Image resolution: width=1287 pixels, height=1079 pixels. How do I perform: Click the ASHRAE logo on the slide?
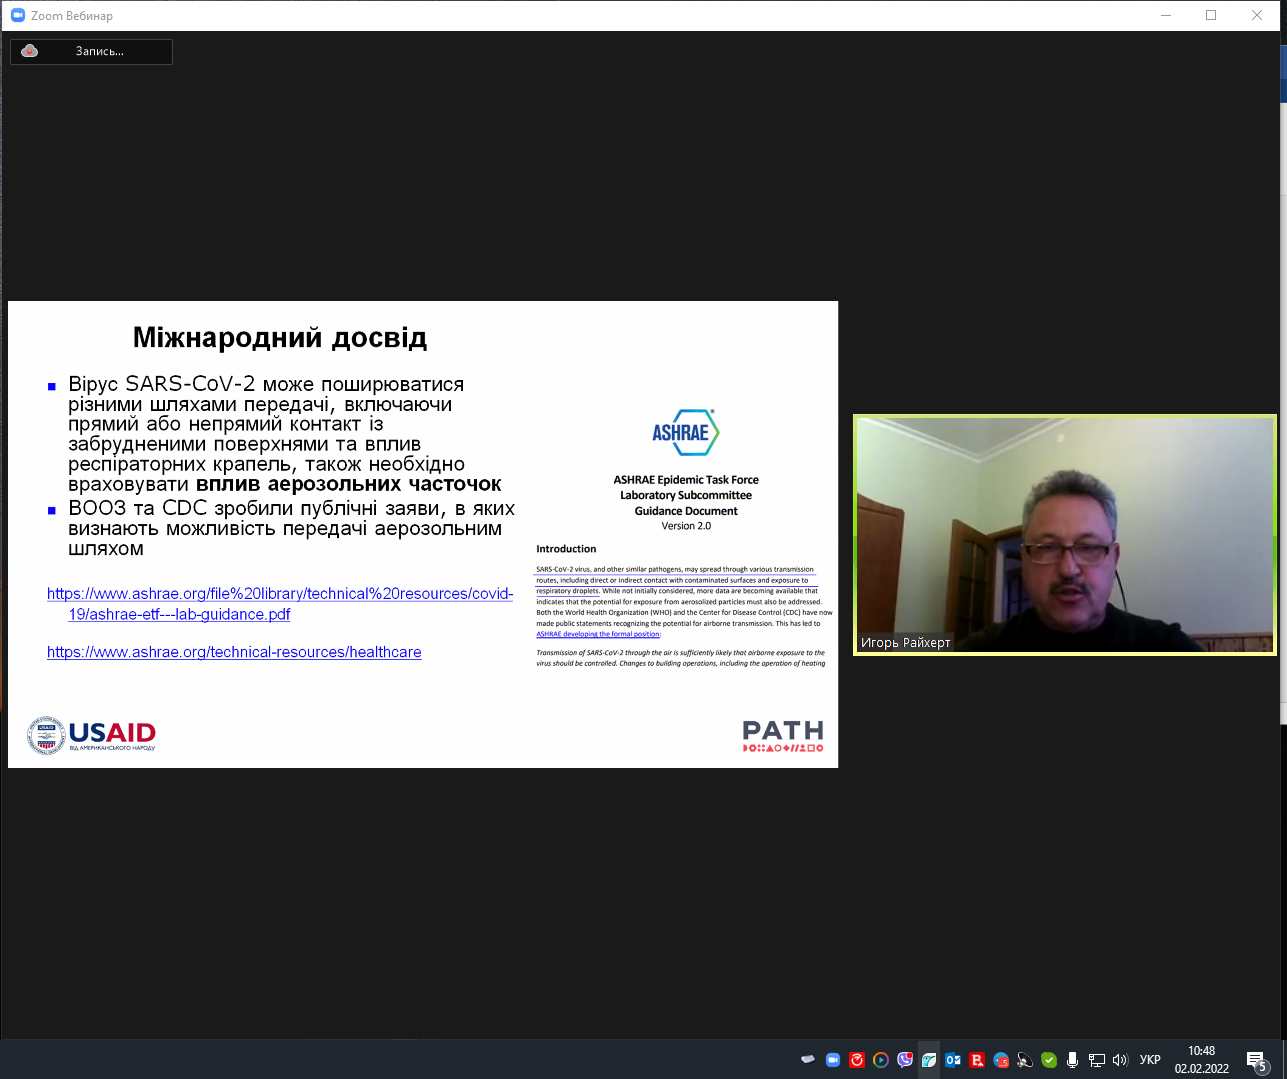coord(685,432)
